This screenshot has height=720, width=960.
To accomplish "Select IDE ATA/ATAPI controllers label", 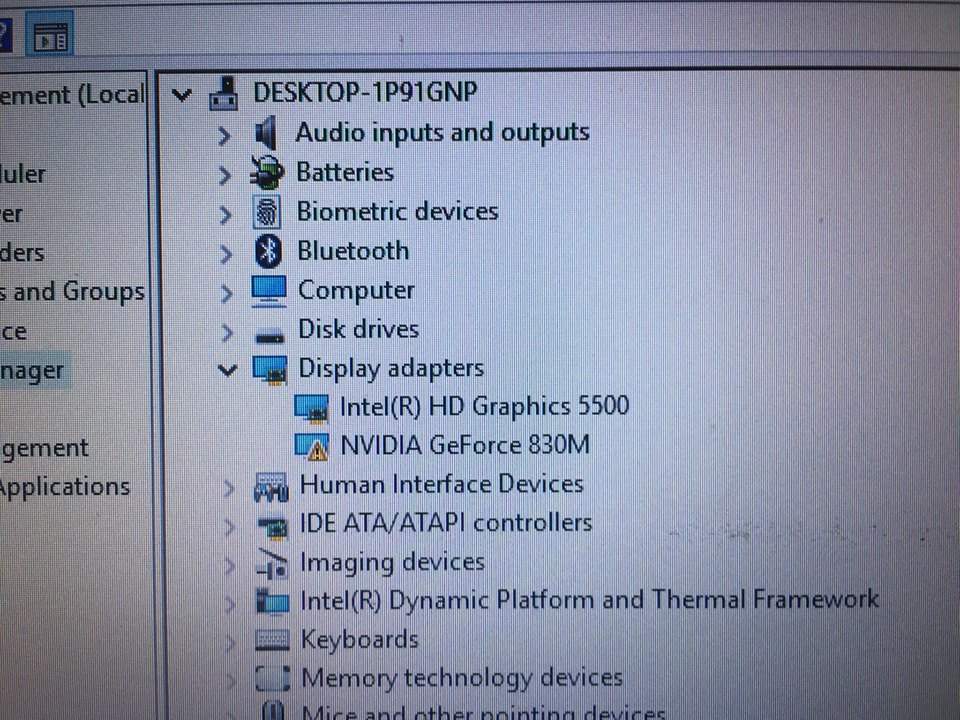I will (446, 523).
